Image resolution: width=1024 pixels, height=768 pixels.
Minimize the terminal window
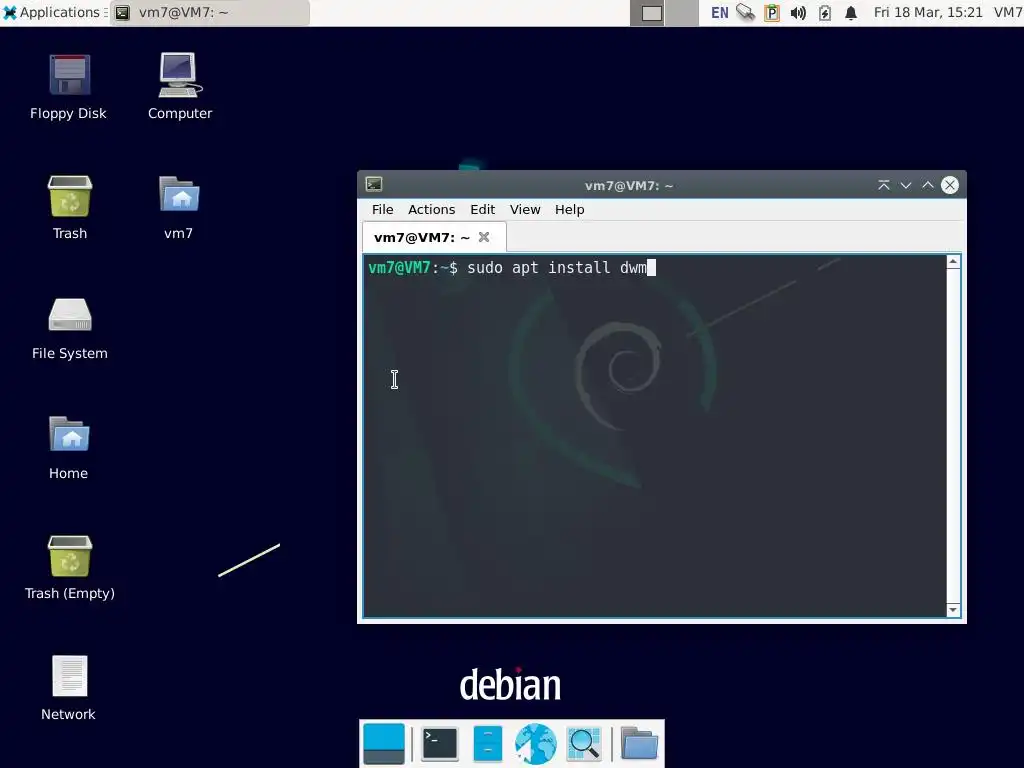906,185
